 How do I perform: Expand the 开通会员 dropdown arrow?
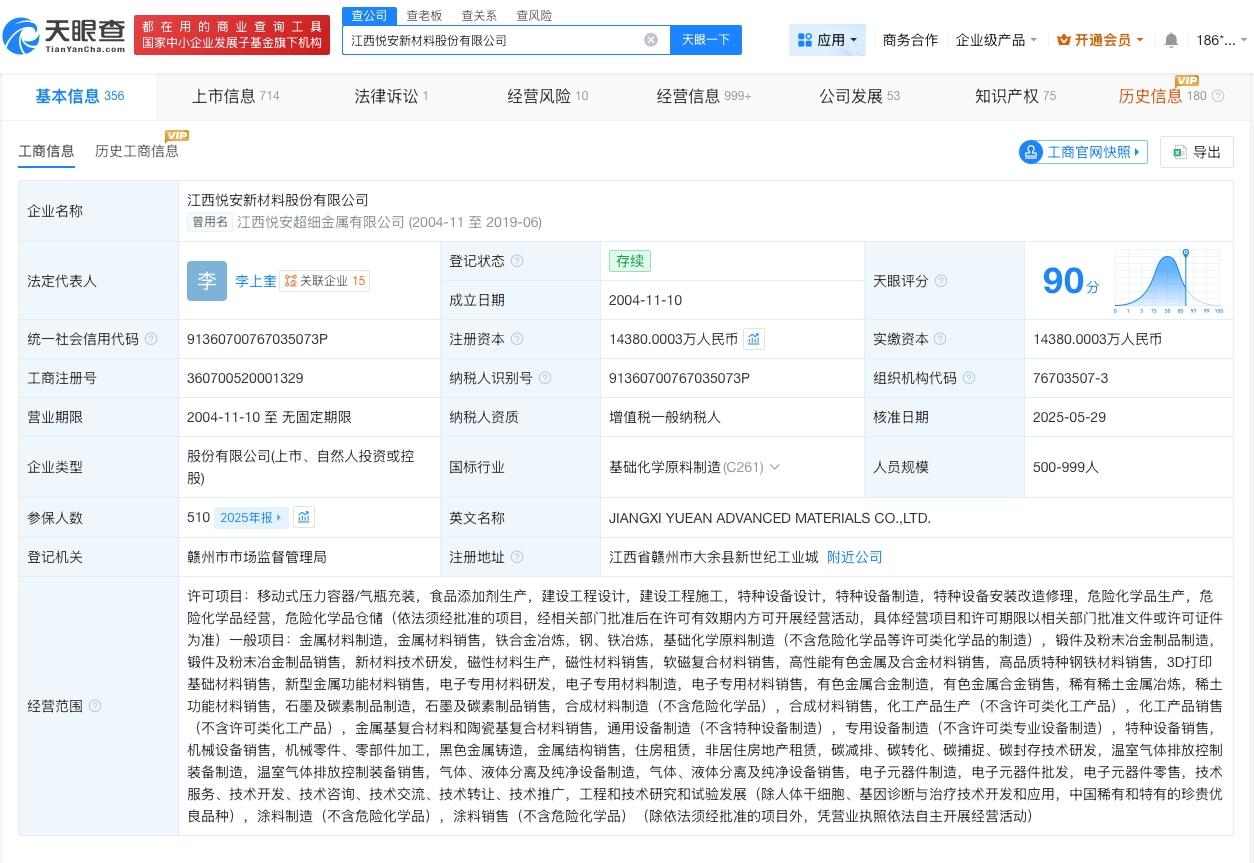1140,40
